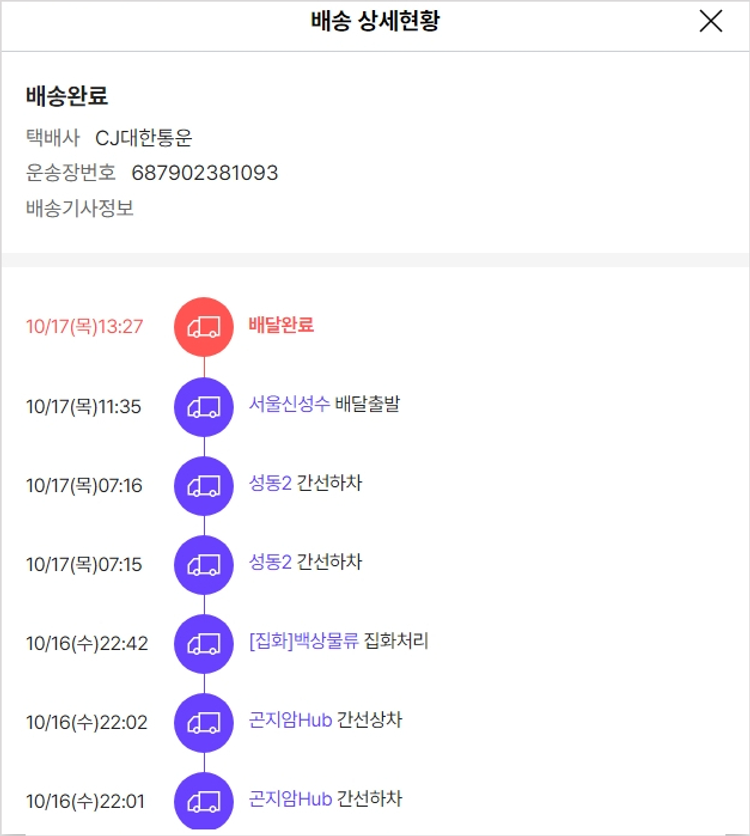
Task: Click the red 배달완료 truck icon
Action: point(204,327)
